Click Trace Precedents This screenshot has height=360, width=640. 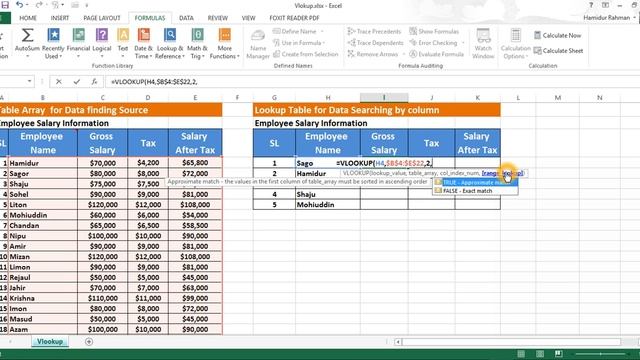click(x=374, y=31)
